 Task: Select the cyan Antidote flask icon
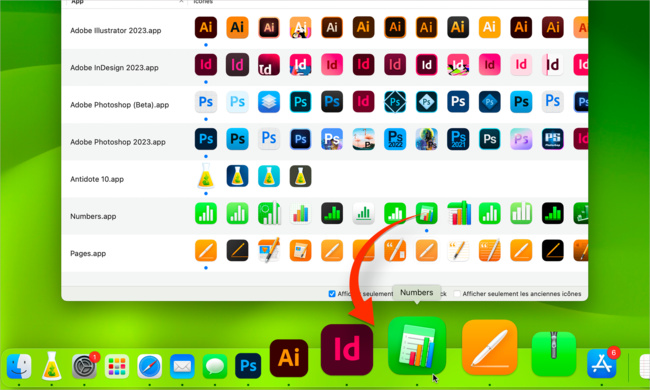(x=269, y=176)
